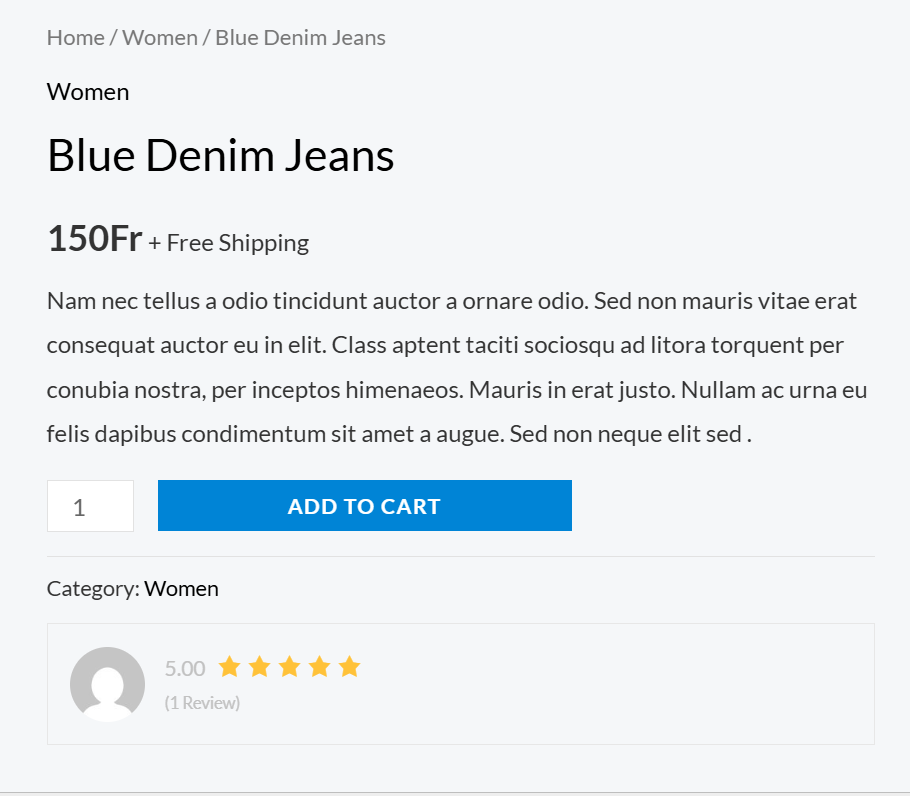This screenshot has height=796, width=910.
Task: Click the 150Fr price text
Action: pyautogui.click(x=95, y=238)
